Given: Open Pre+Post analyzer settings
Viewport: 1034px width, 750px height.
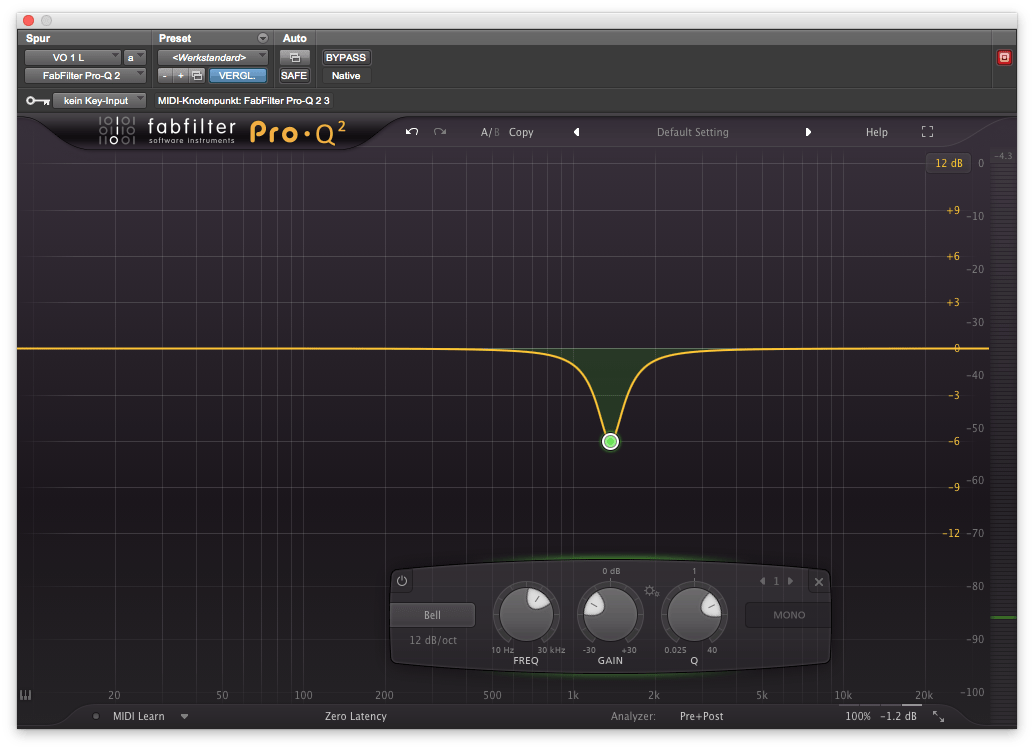Looking at the screenshot, I should 702,716.
